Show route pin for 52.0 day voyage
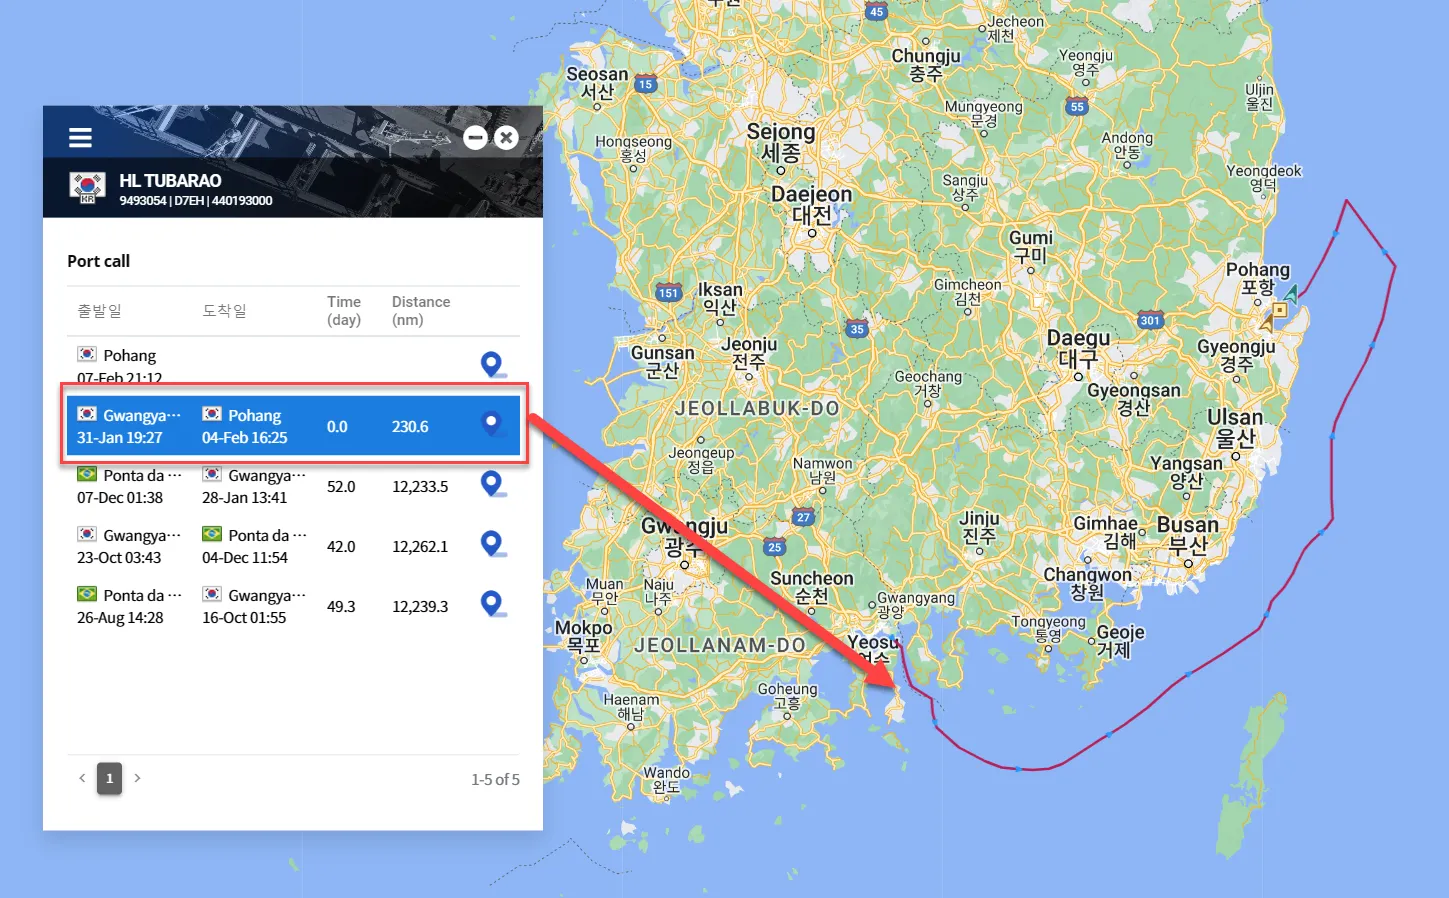 pos(491,484)
